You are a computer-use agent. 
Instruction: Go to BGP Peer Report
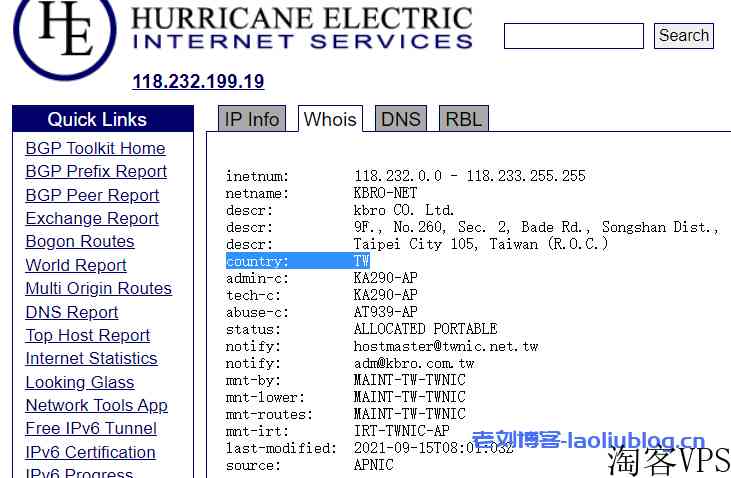click(x=92, y=195)
